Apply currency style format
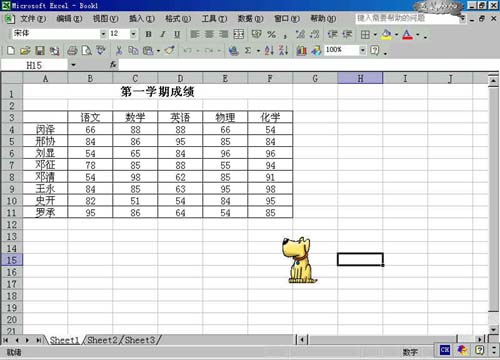The height and width of the screenshot is (360, 500). click(256, 34)
